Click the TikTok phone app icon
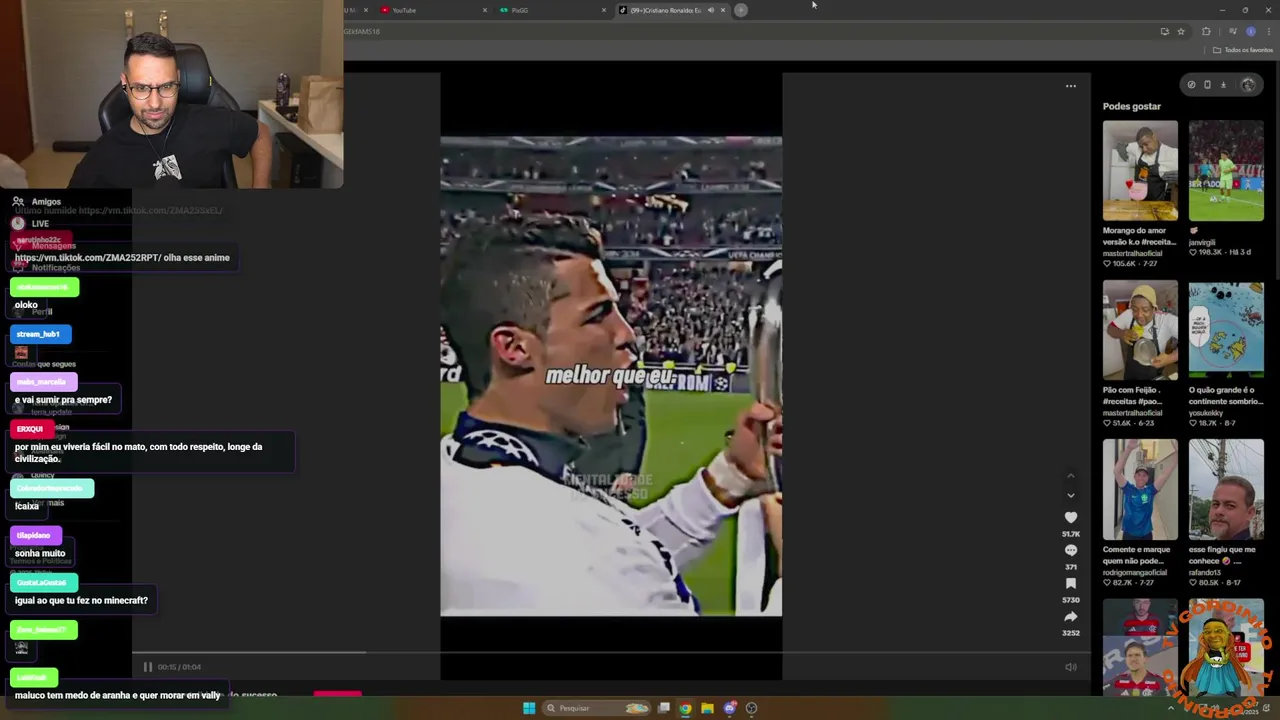 tap(1207, 85)
